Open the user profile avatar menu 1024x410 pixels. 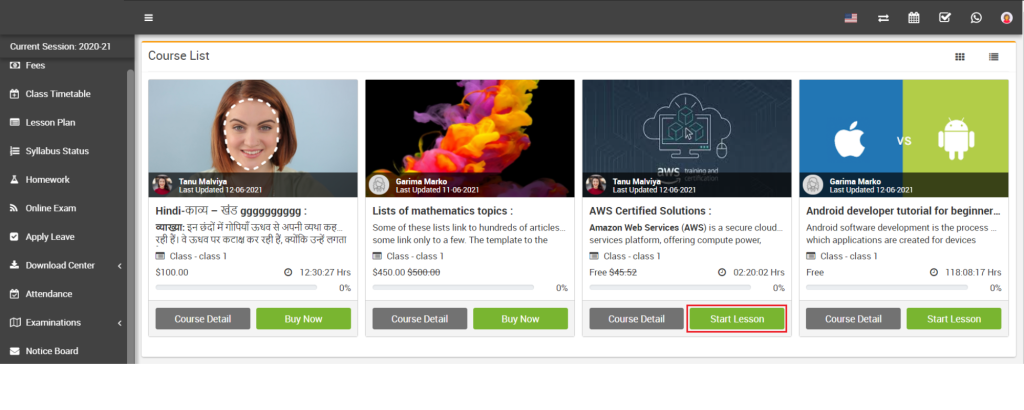1006,18
